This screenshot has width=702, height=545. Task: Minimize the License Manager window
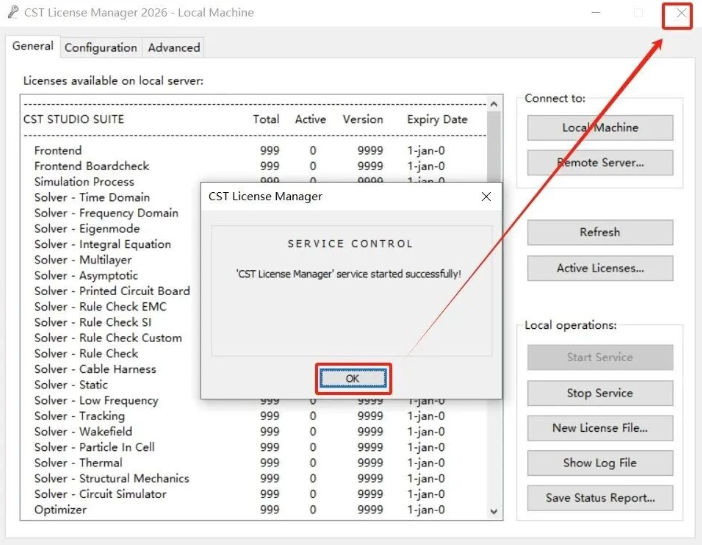pos(596,14)
